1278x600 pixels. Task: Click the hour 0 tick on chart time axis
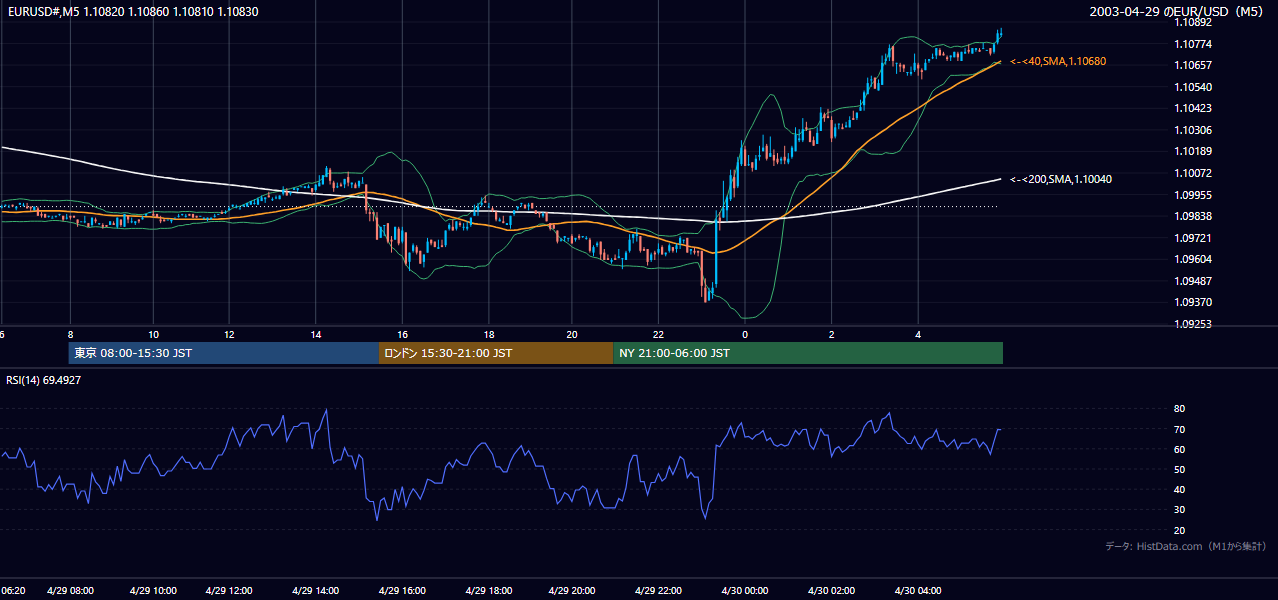745,334
